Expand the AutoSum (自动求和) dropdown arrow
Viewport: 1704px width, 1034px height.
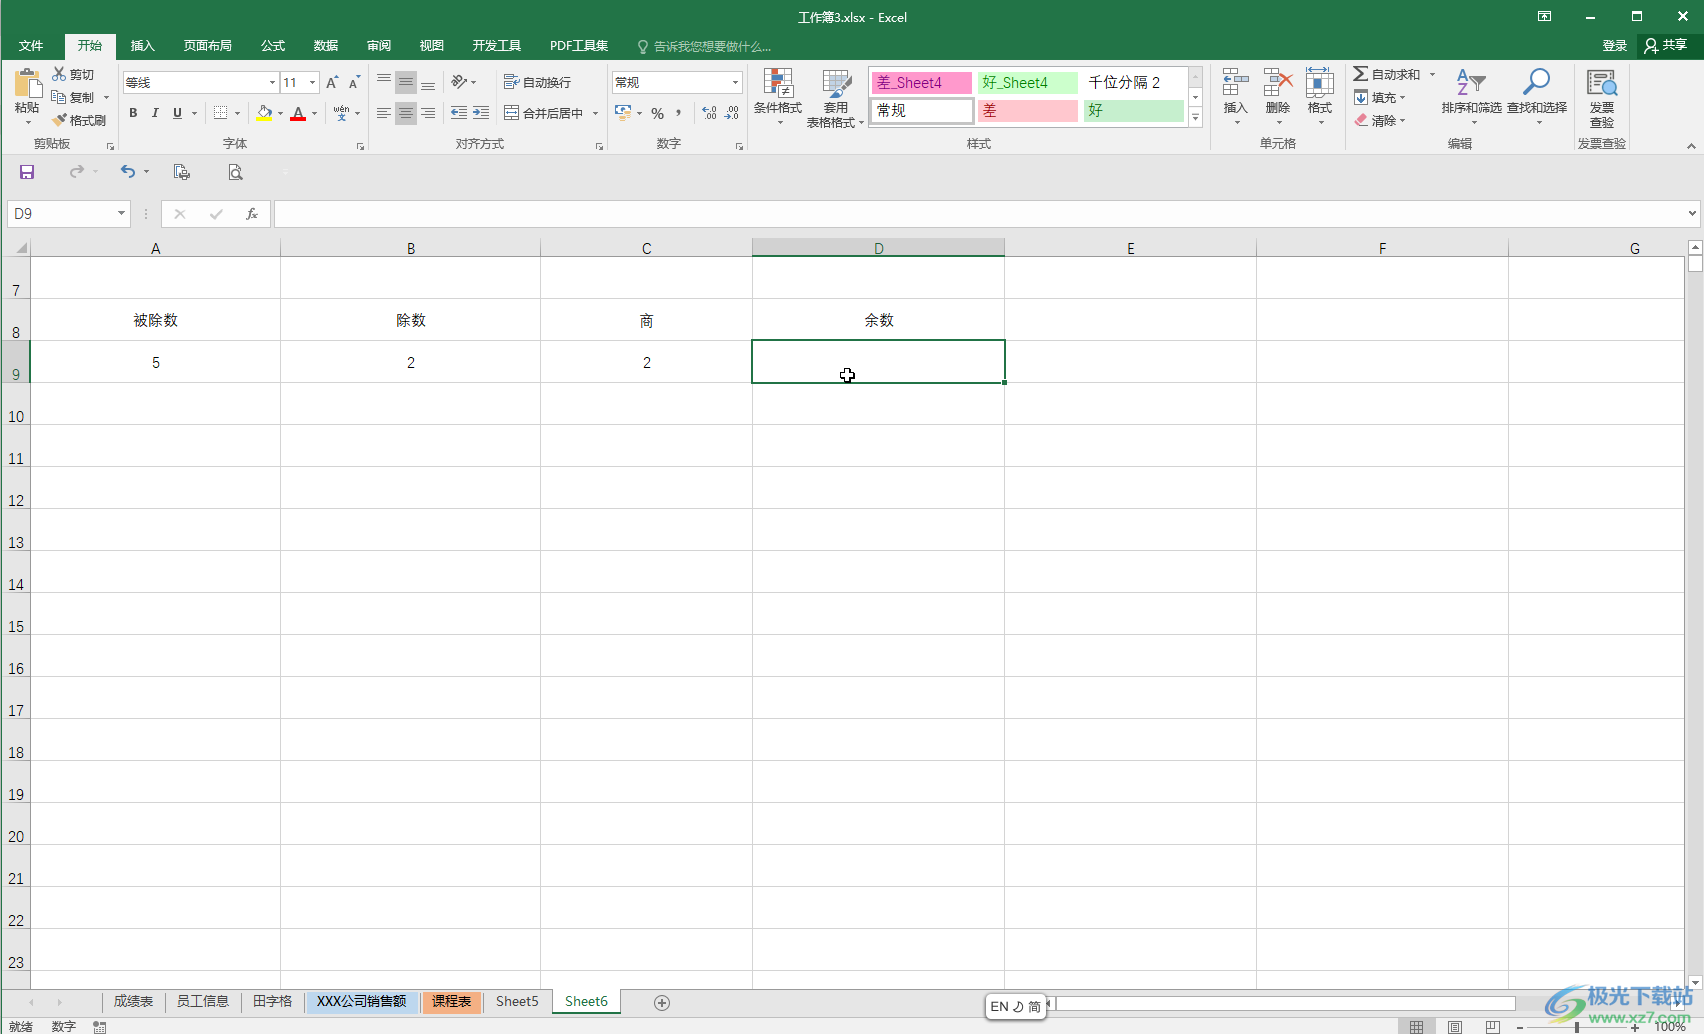coord(1432,75)
